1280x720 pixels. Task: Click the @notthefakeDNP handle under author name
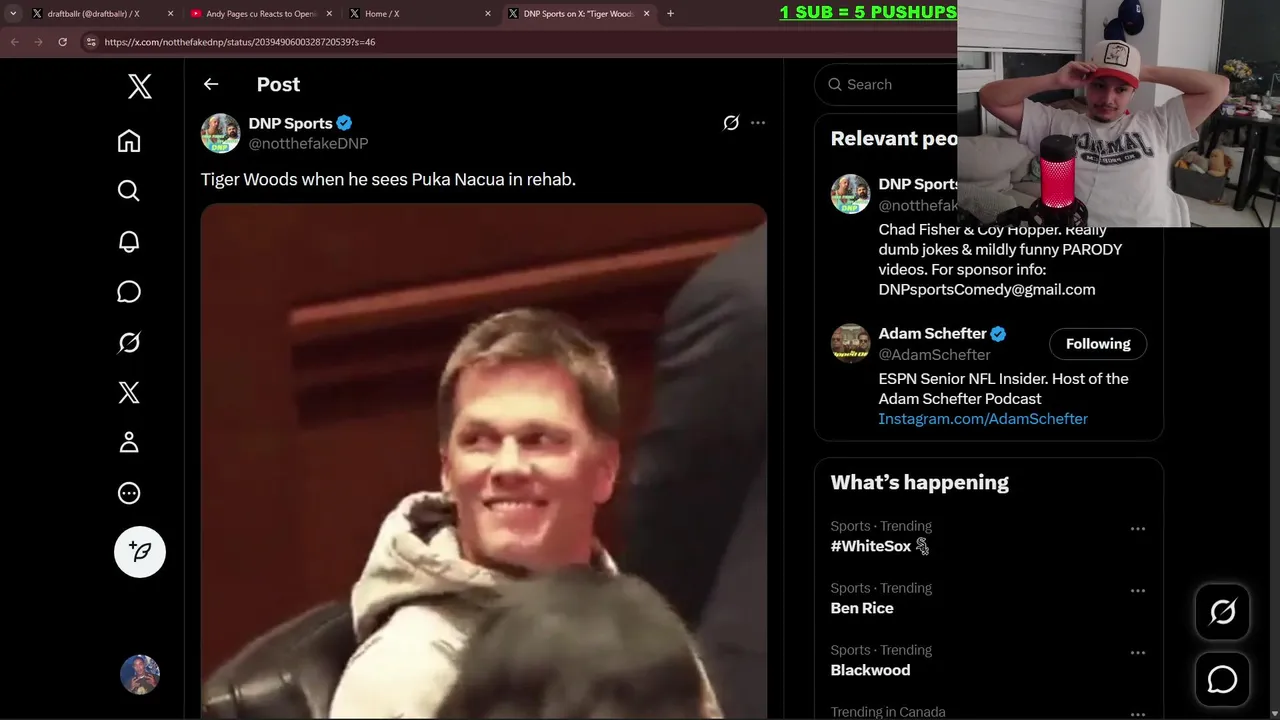click(308, 144)
